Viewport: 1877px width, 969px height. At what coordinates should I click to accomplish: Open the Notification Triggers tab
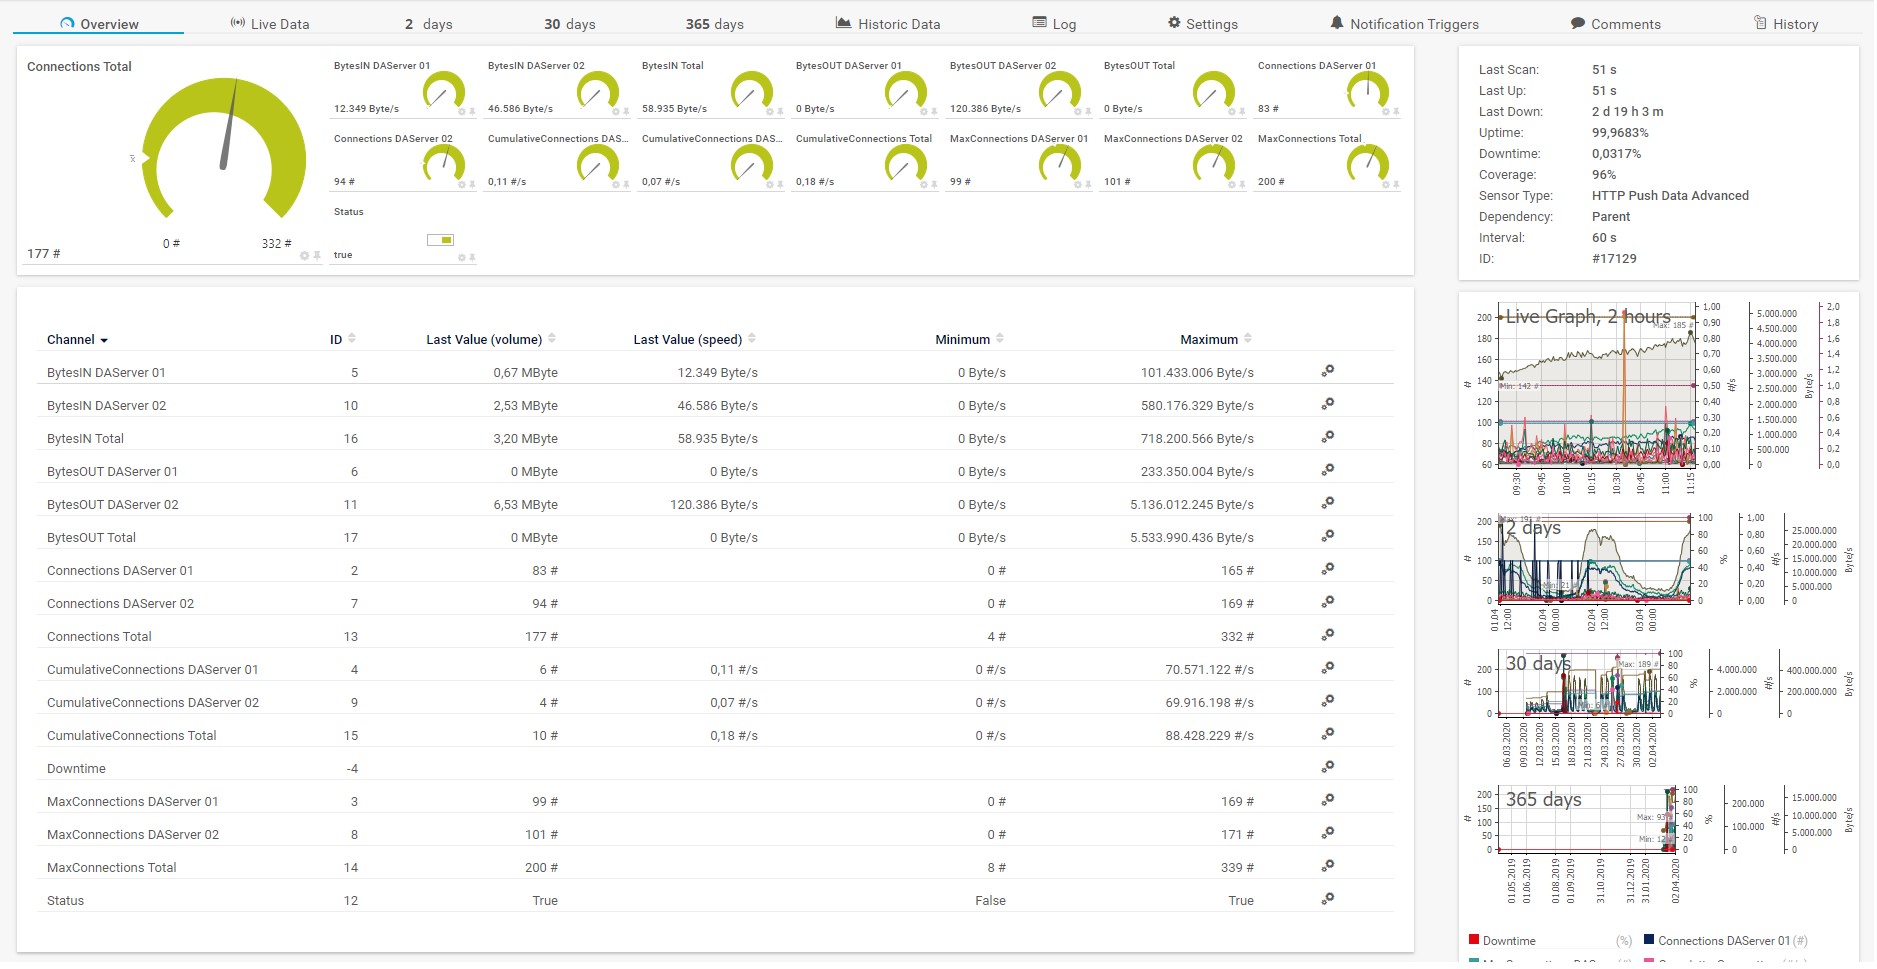[x=1403, y=24]
